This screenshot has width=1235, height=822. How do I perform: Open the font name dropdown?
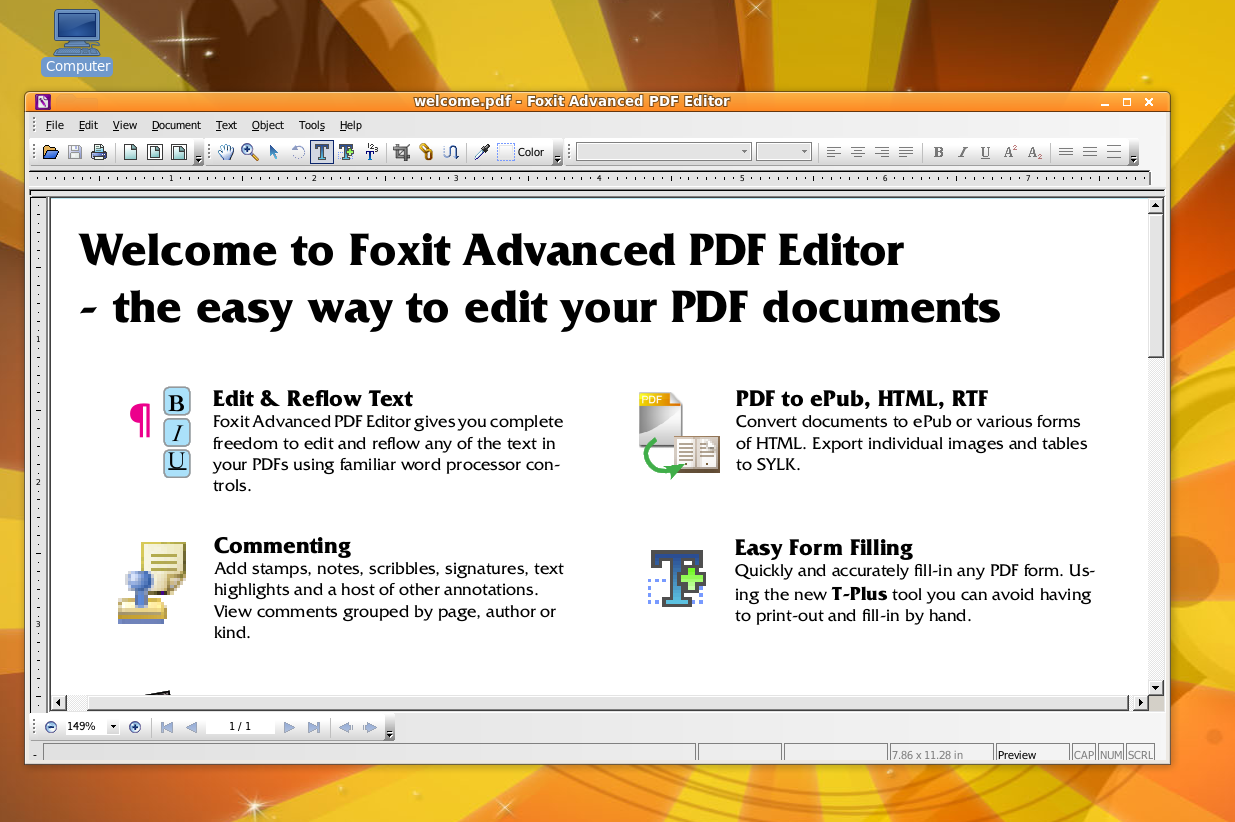point(744,152)
